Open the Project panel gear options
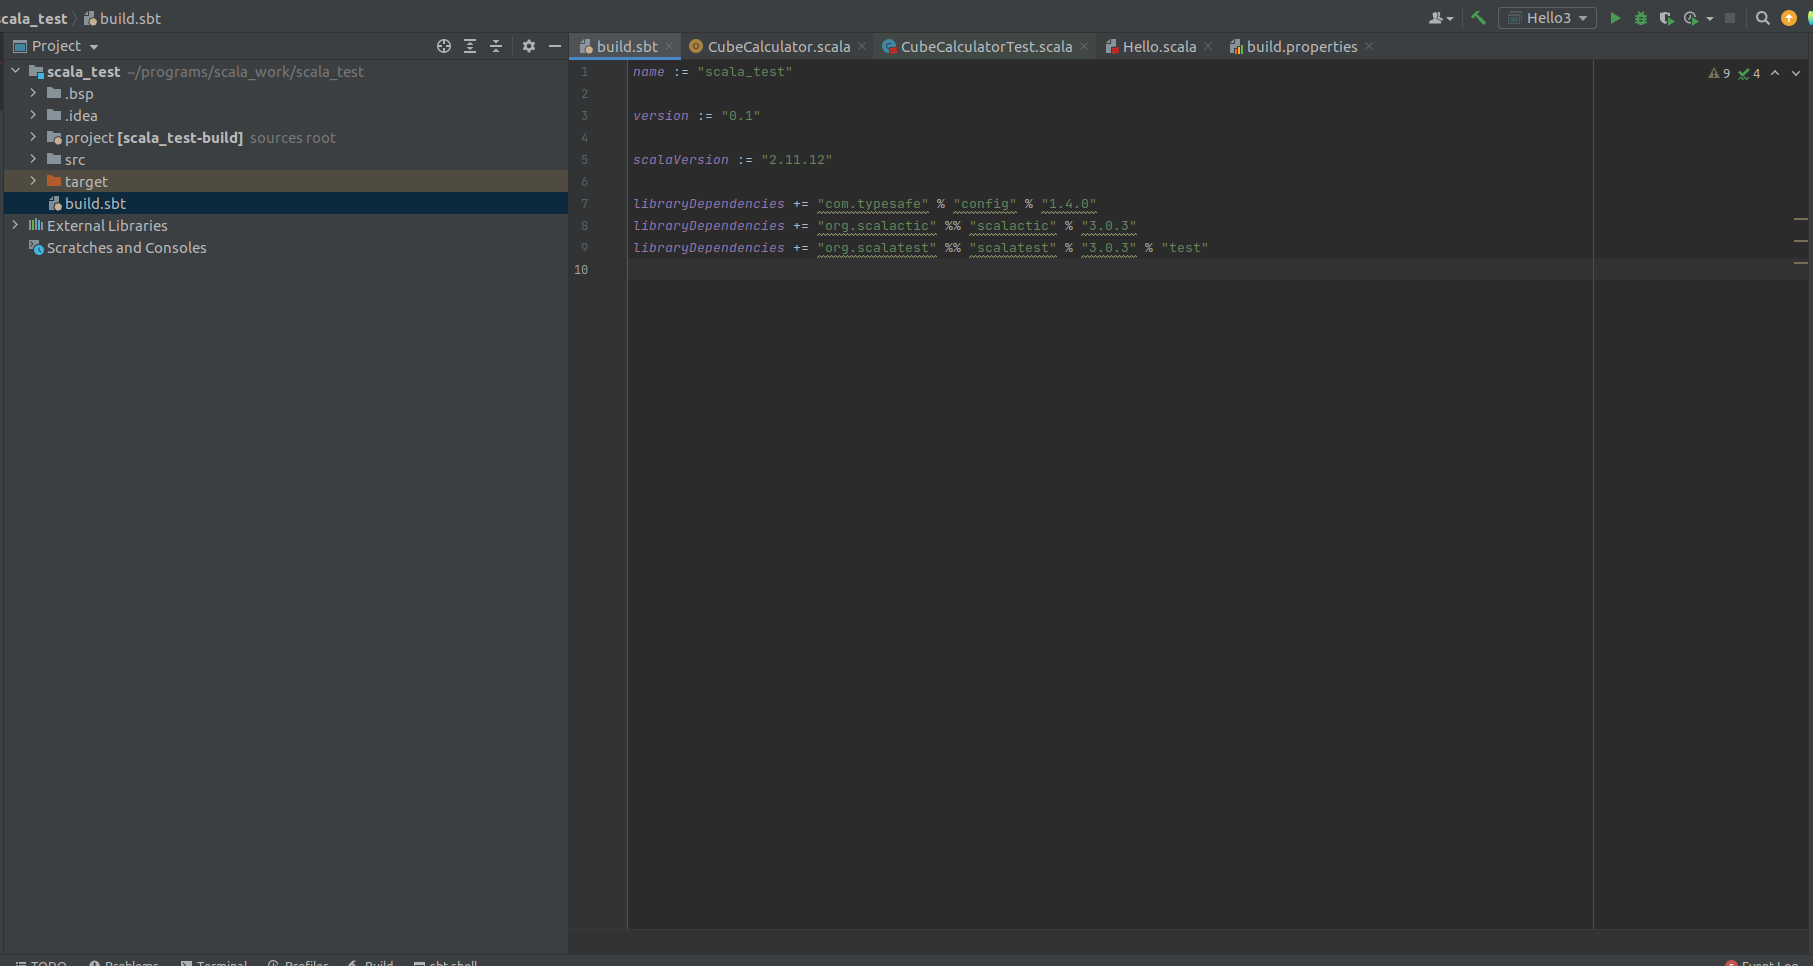Image resolution: width=1813 pixels, height=966 pixels. click(x=529, y=46)
